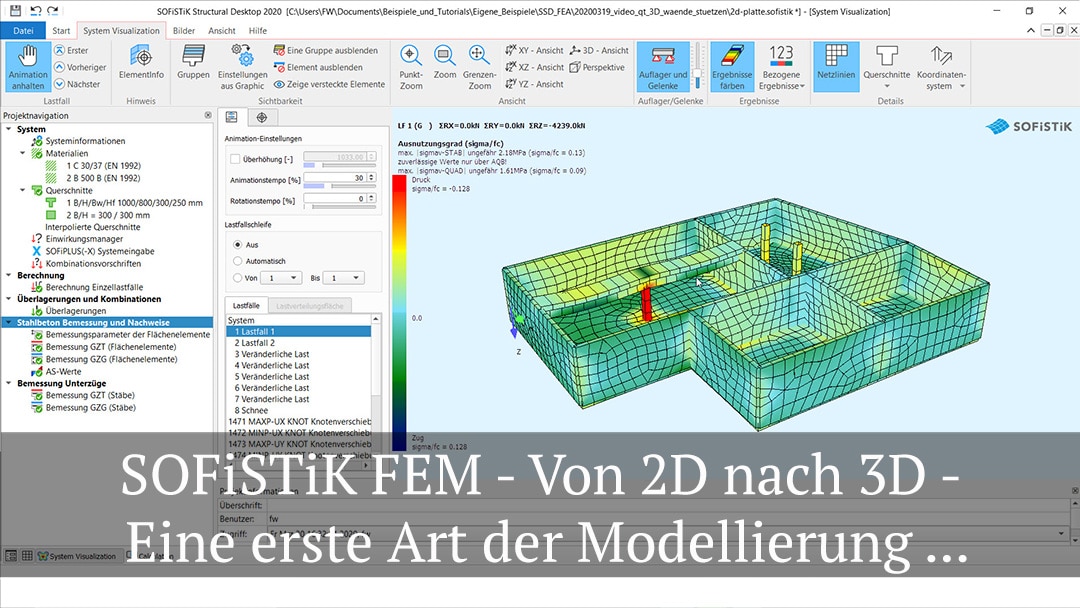Switch to the Start ribbon tab
This screenshot has height=608, width=1080.
pyautogui.click(x=61, y=30)
